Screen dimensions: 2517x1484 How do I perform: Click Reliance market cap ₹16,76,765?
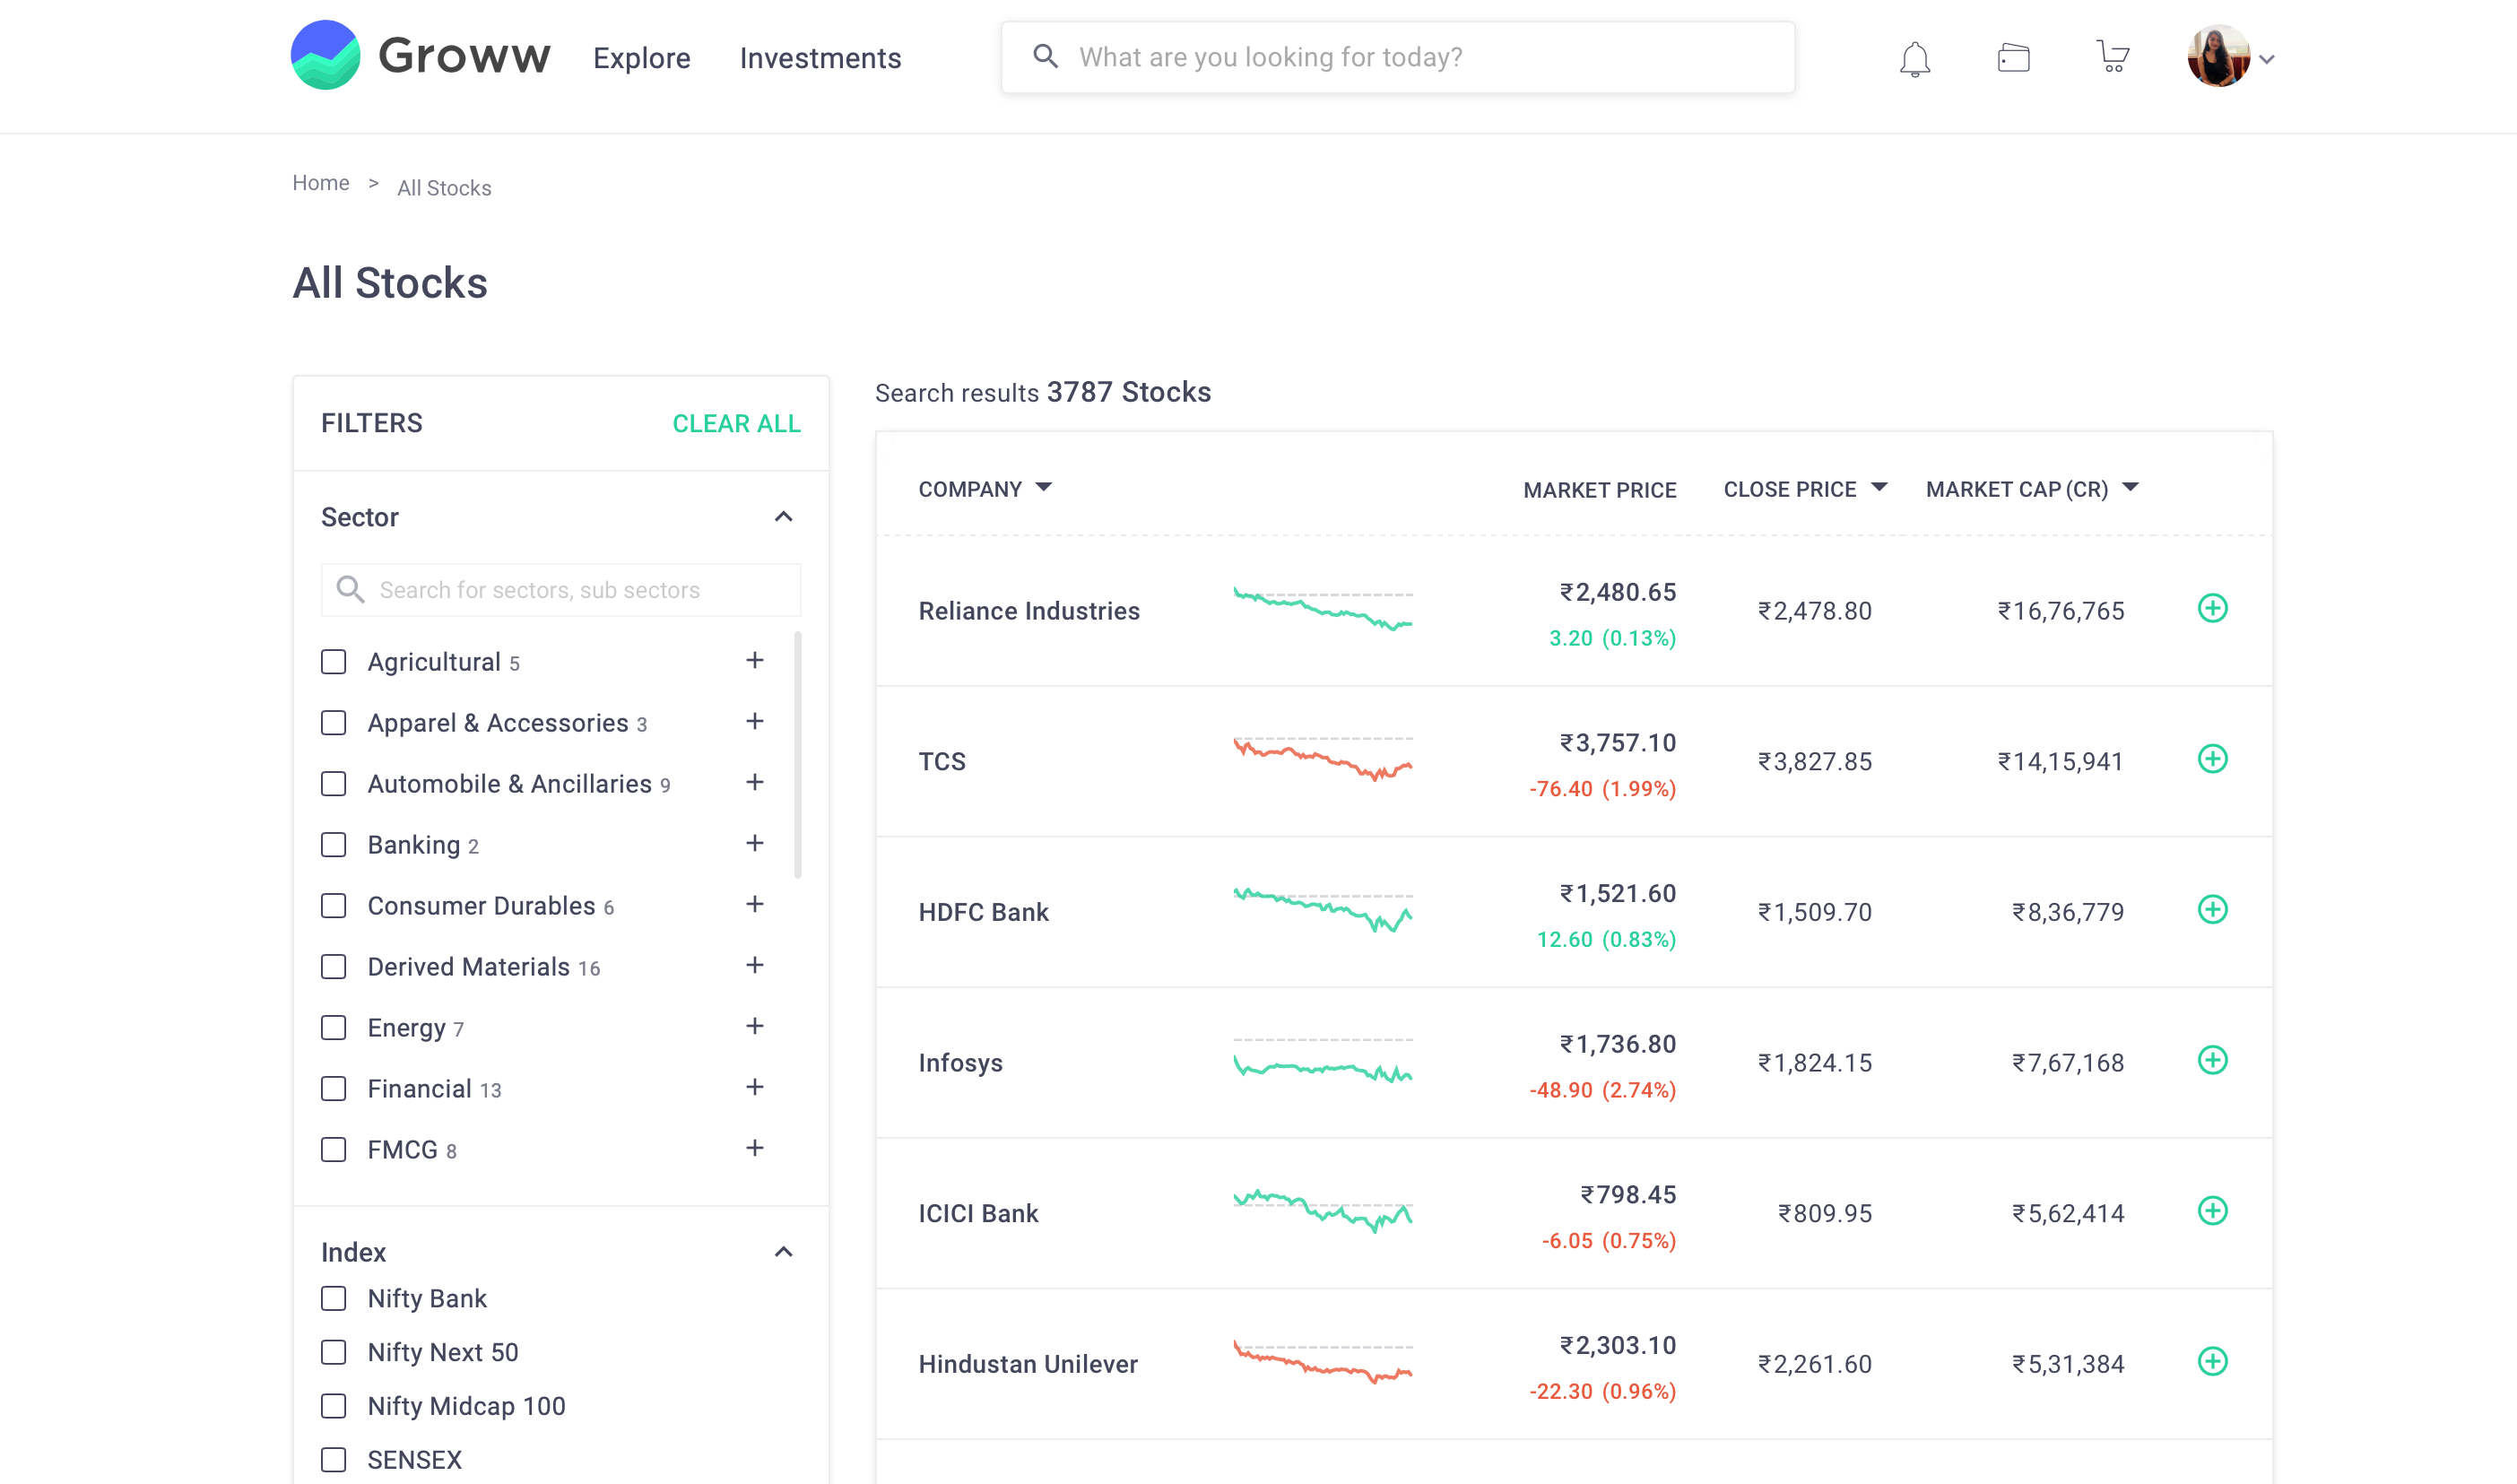(2060, 611)
